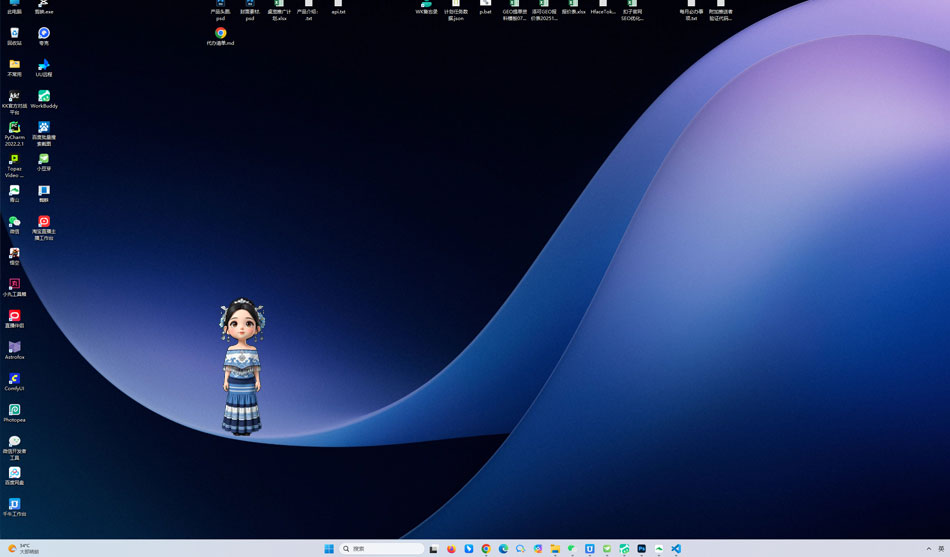This screenshot has width=950, height=557.
Task: Launch Microsoft Edge from the taskbar
Action: (503, 549)
